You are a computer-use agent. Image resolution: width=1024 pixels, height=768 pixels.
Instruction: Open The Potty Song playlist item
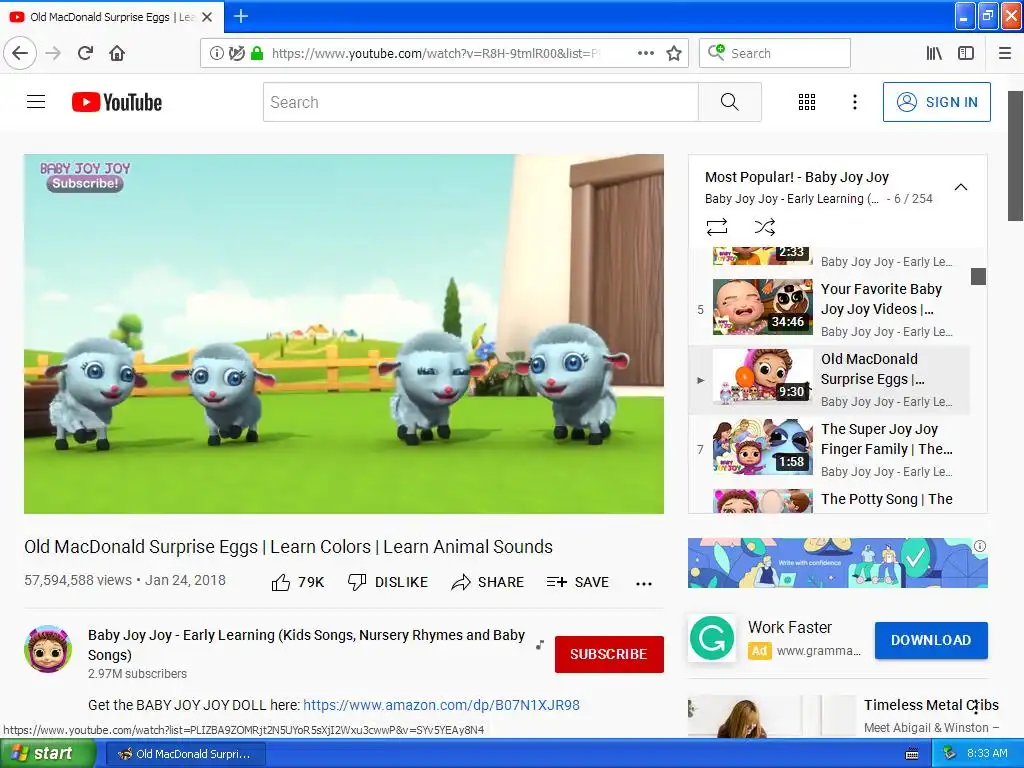829,500
